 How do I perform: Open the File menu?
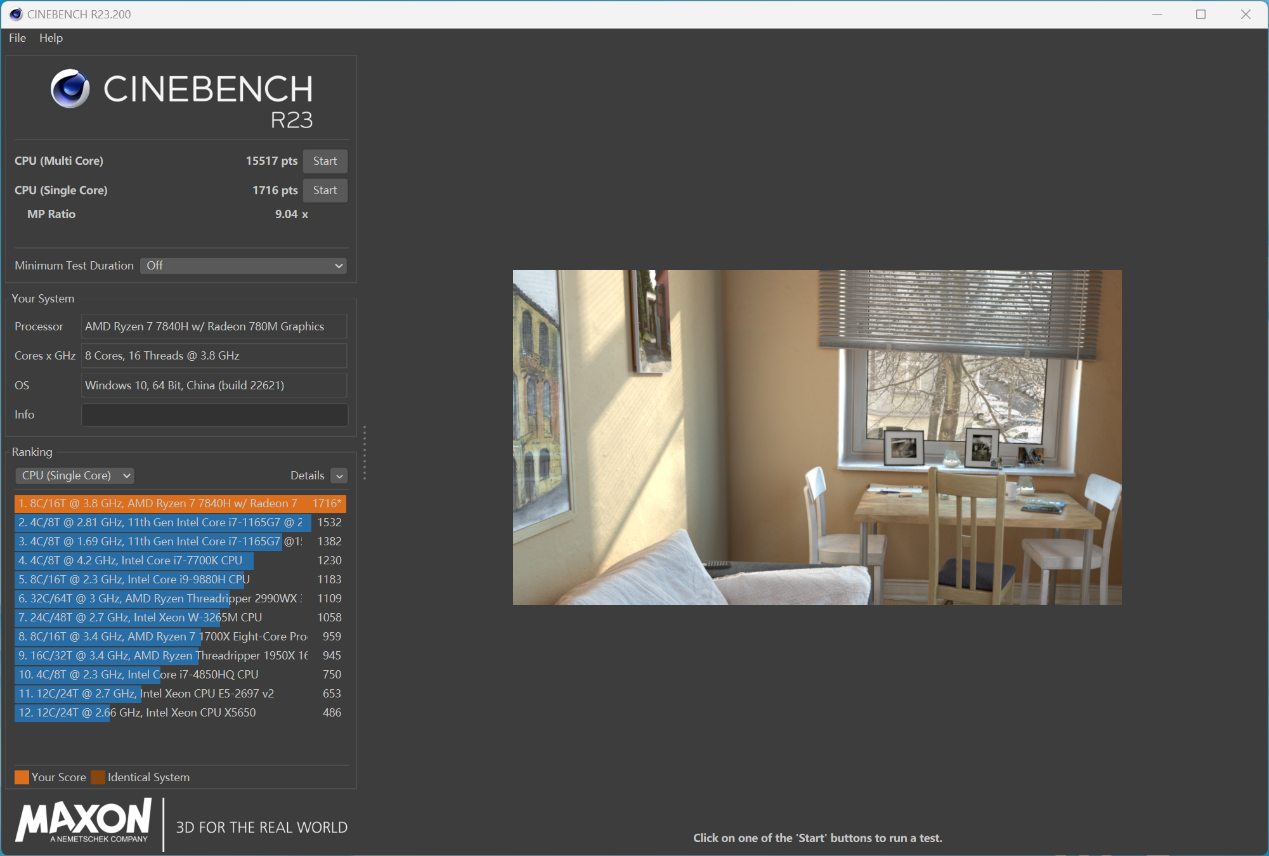coord(17,38)
